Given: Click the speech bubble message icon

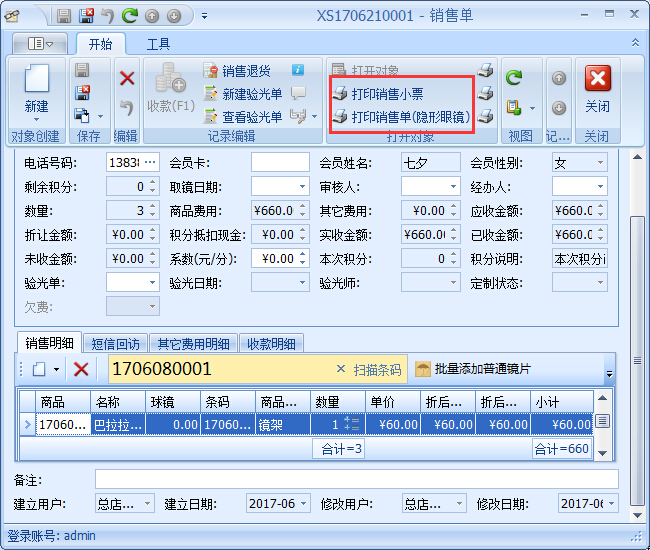Looking at the screenshot, I should (298, 93).
